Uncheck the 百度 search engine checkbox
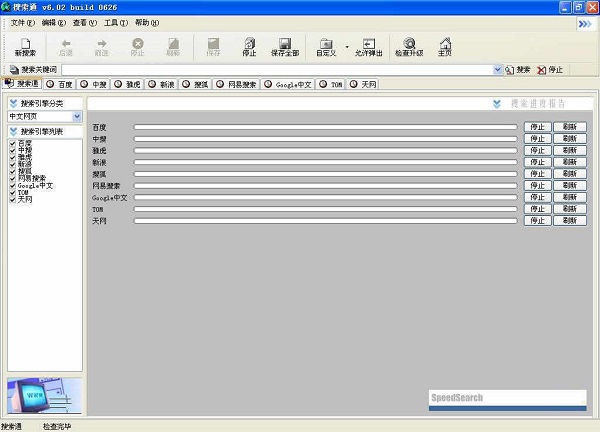 (x=12, y=144)
